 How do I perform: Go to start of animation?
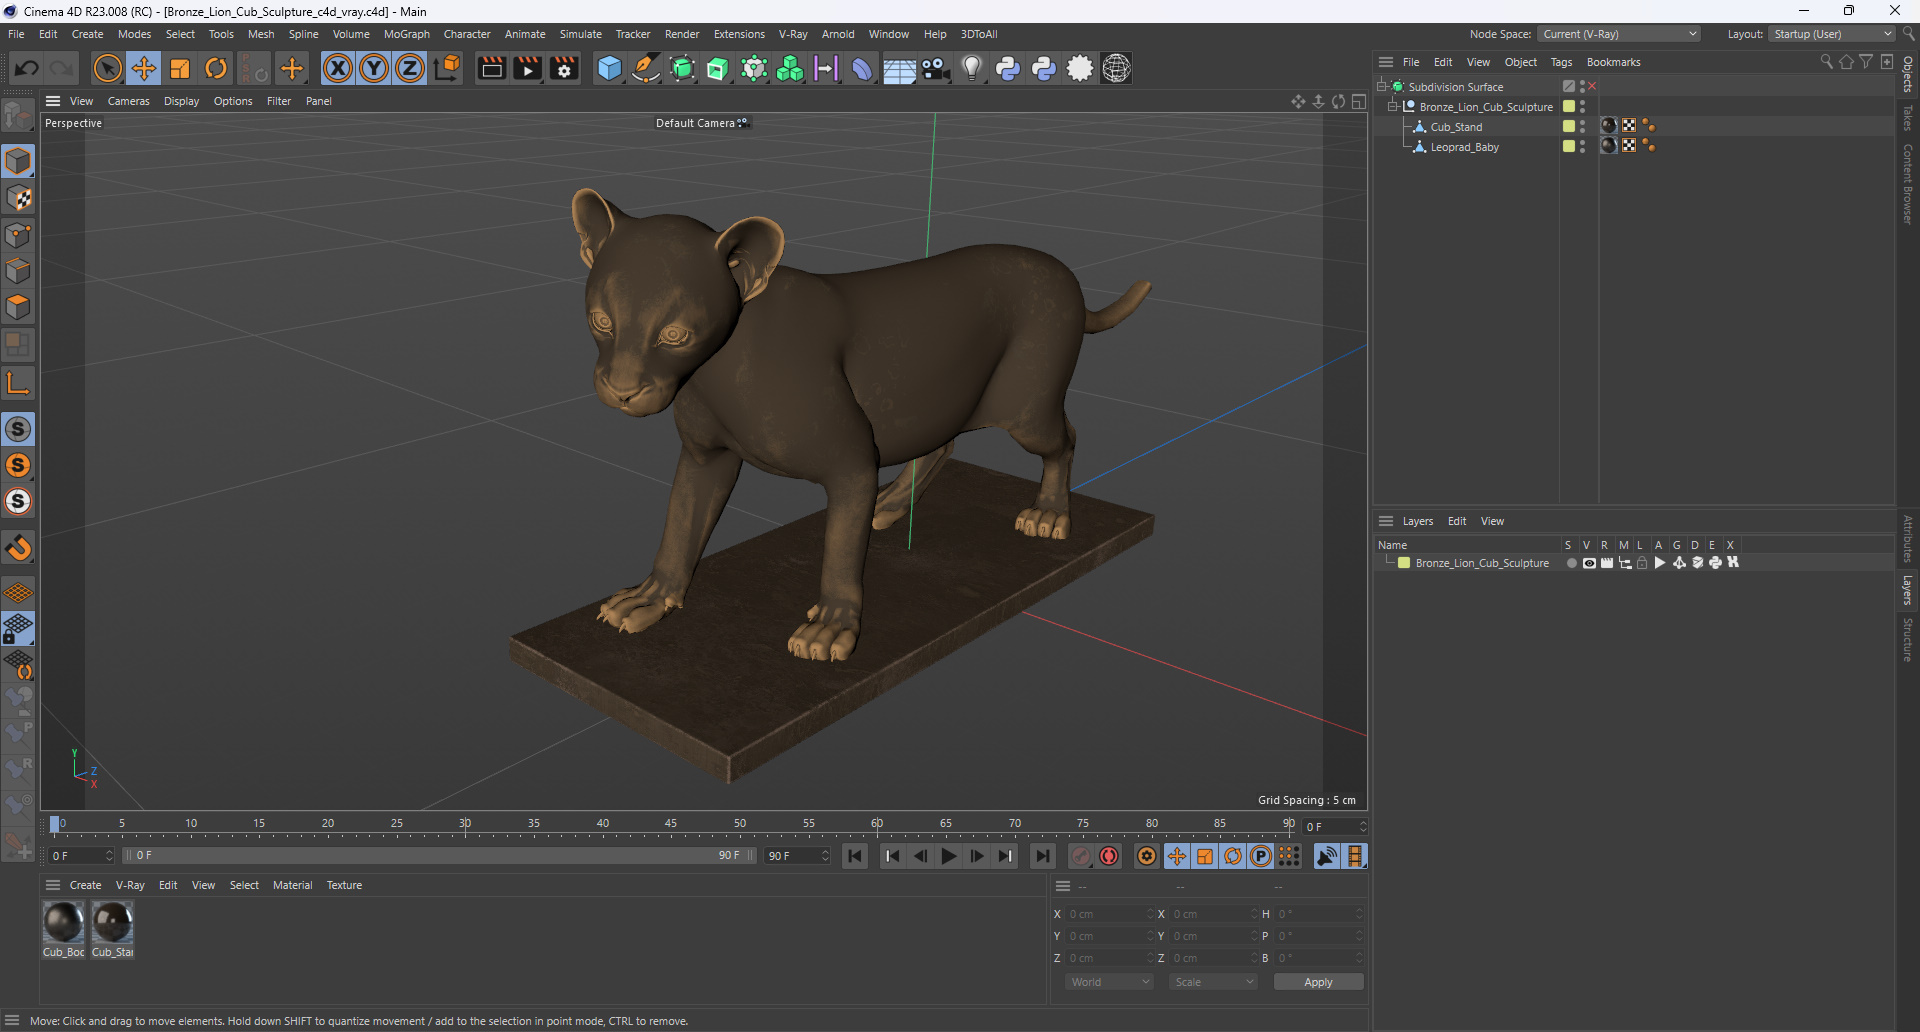(854, 856)
